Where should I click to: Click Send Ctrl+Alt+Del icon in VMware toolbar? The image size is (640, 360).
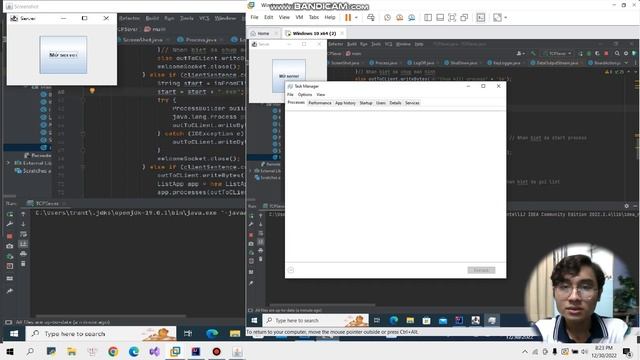(x=371, y=18)
